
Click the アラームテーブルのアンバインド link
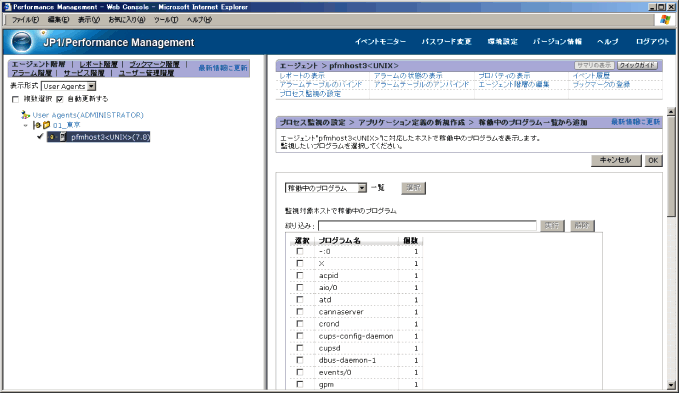pos(421,84)
